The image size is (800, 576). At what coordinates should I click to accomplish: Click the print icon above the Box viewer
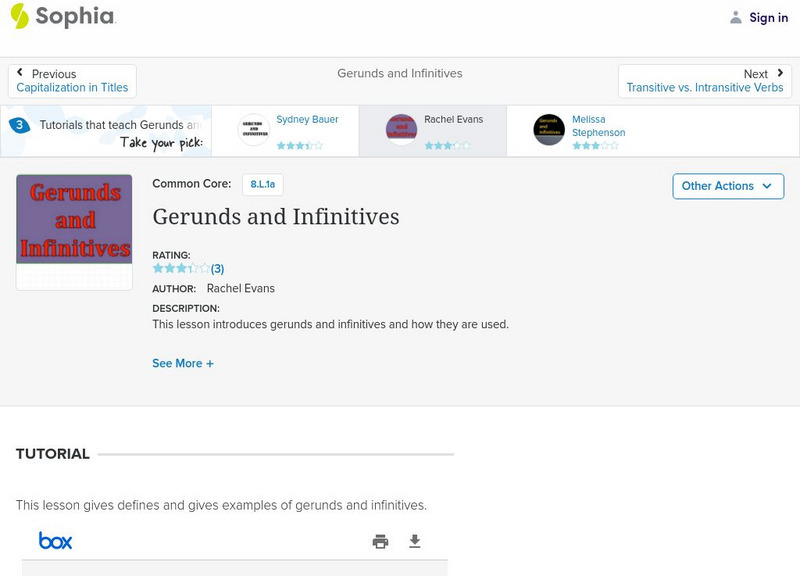380,540
